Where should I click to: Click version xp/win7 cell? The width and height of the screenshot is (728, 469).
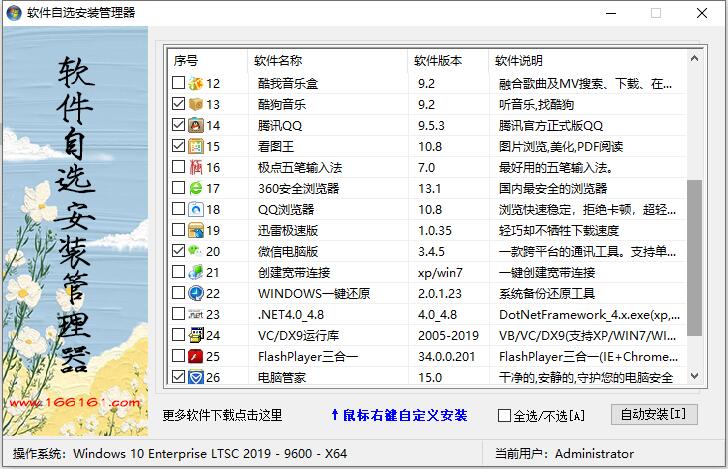[x=440, y=273]
